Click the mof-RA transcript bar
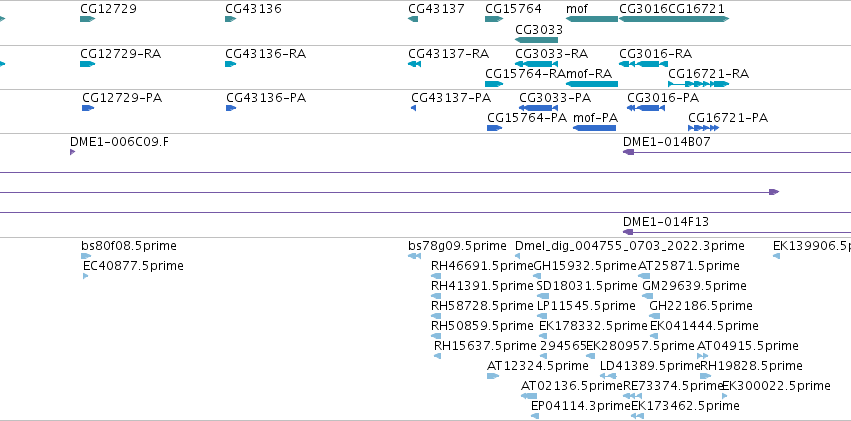This screenshot has height=421, width=851. [x=592, y=84]
